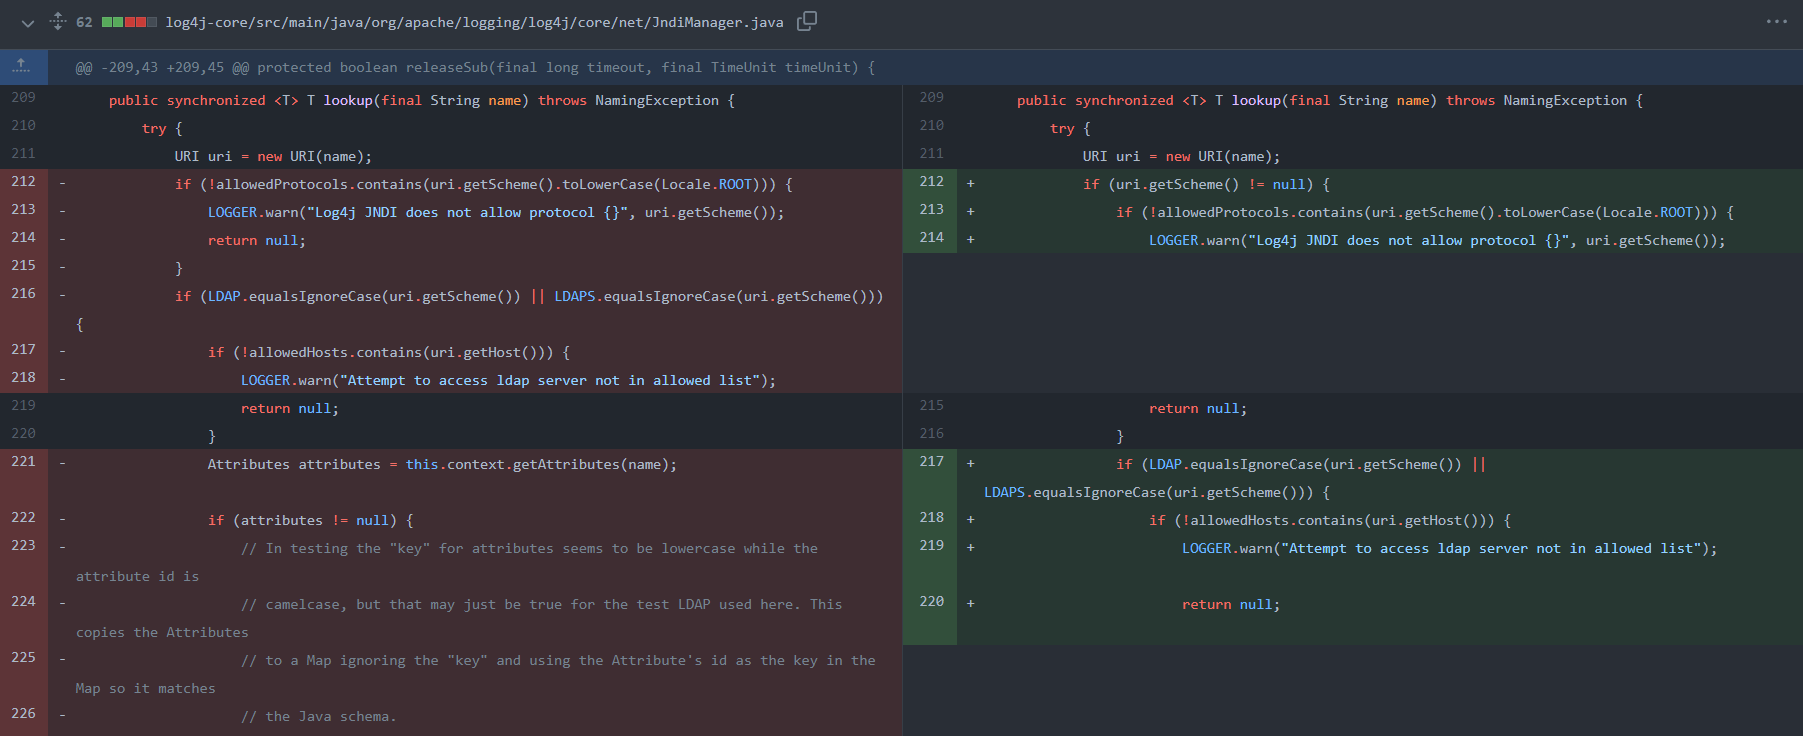Collapse the JndiManager.java file diff
Image resolution: width=1803 pixels, height=736 pixels.
click(x=27, y=22)
